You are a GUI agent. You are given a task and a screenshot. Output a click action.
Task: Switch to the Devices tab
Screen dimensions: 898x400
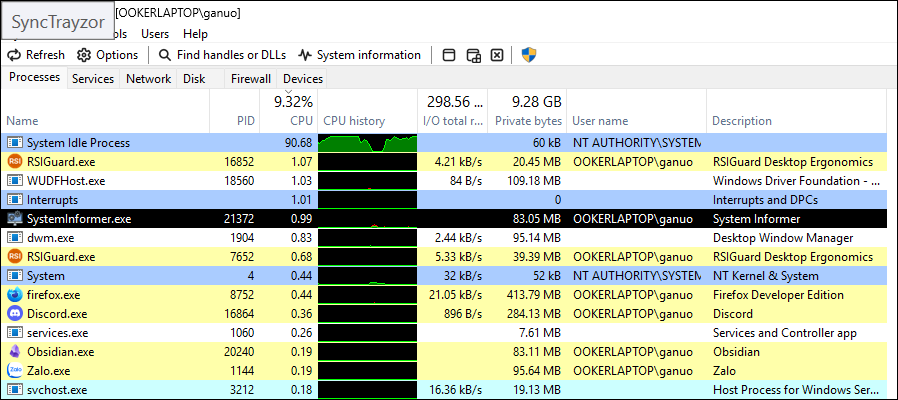(x=302, y=79)
